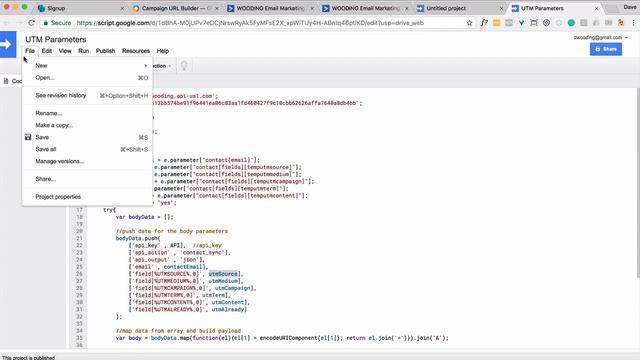Image resolution: width=640 pixels, height=360 pixels.
Task: Bookmark page with the star icon
Action: point(469,23)
